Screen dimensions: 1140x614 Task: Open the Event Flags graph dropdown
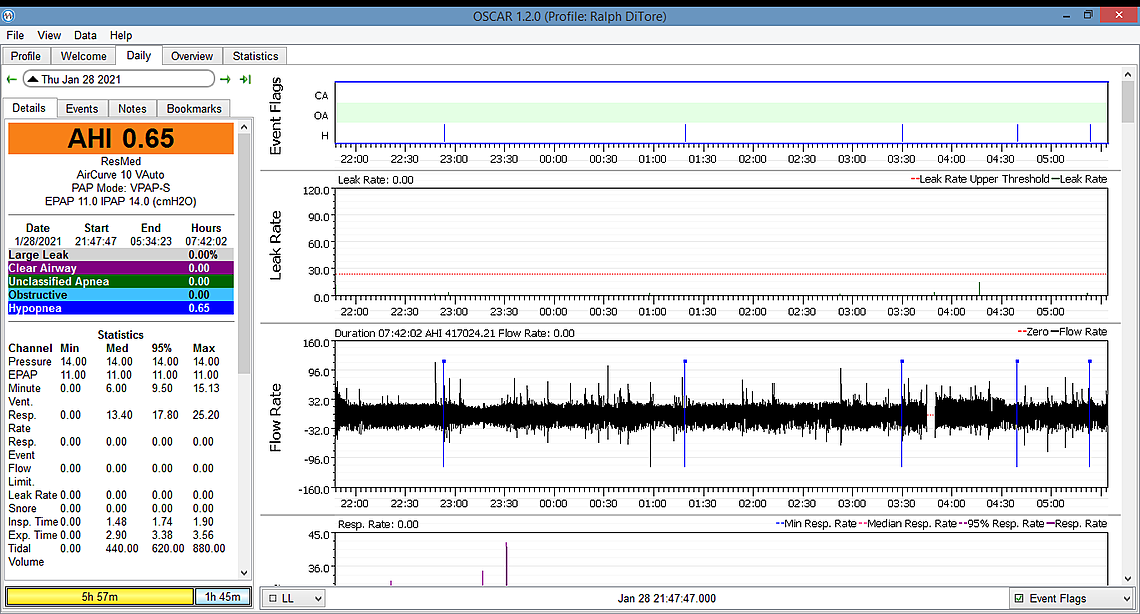point(1072,598)
